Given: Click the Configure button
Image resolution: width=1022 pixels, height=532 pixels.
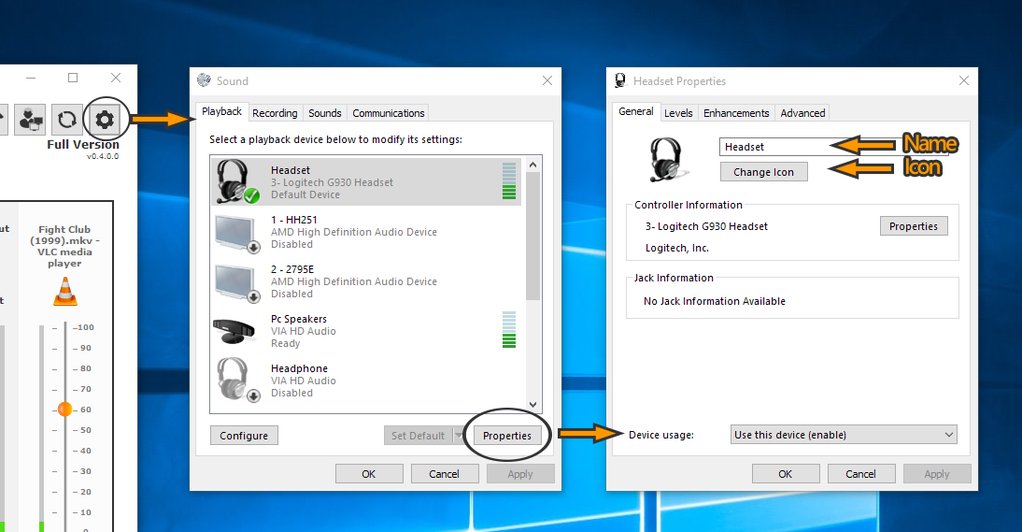Looking at the screenshot, I should click(x=244, y=436).
